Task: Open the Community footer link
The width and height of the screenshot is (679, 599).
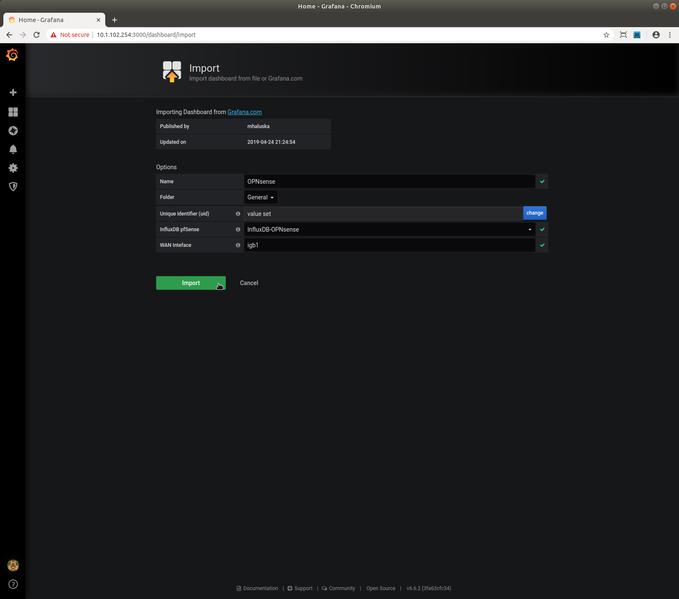Action: (x=338, y=588)
